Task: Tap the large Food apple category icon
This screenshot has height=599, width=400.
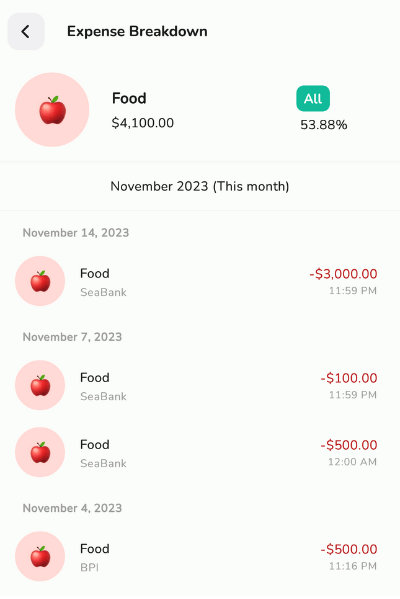Action: pos(52,110)
